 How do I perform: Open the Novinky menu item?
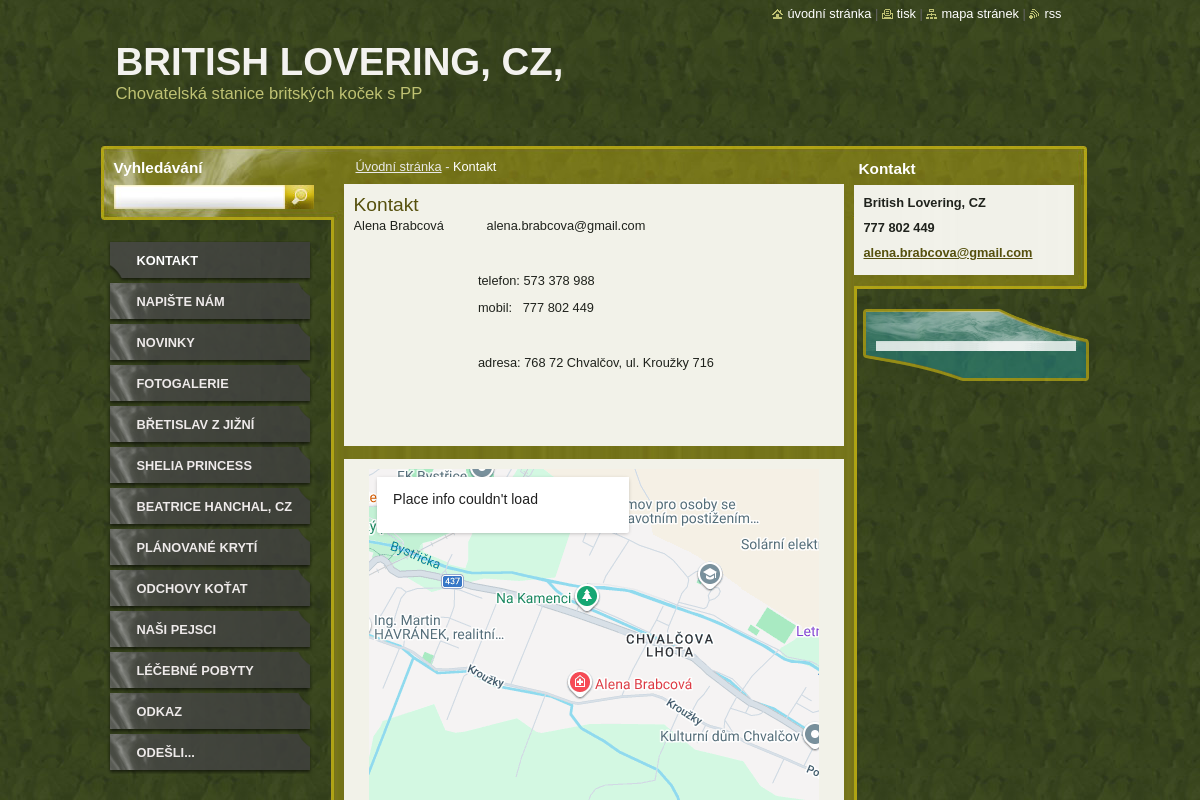point(165,342)
